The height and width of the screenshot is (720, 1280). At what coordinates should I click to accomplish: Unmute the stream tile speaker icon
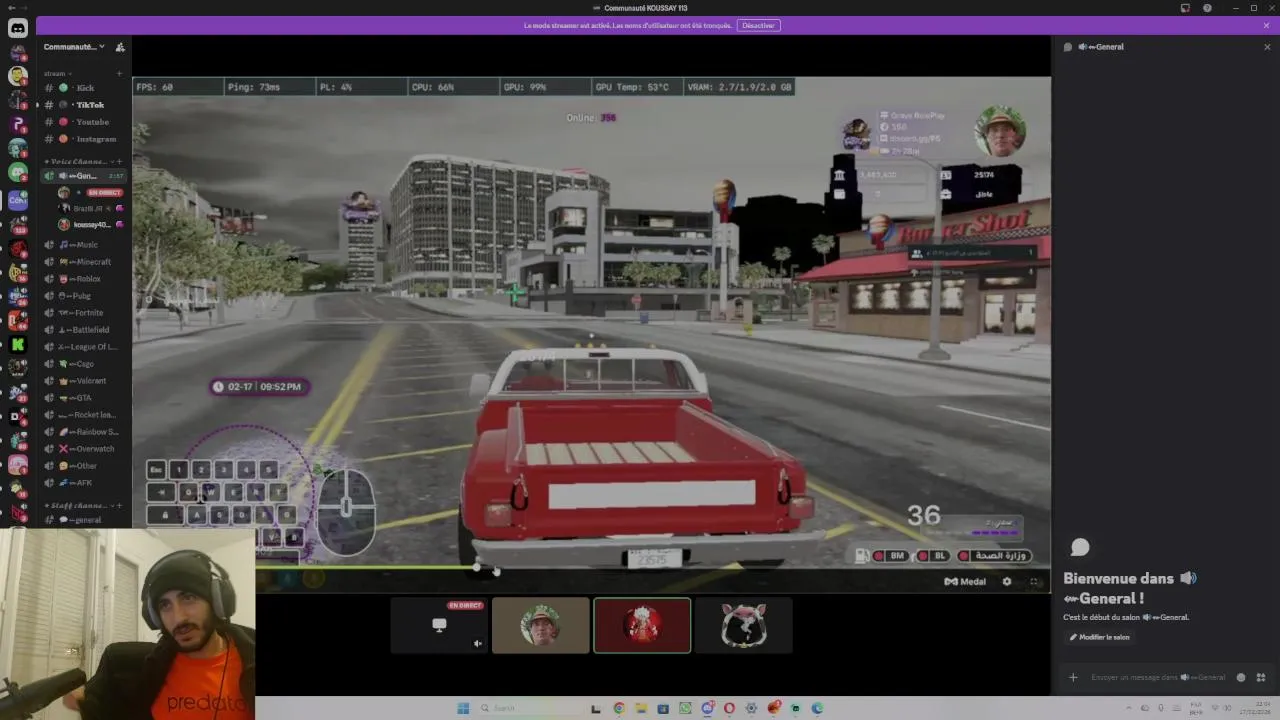click(x=477, y=644)
